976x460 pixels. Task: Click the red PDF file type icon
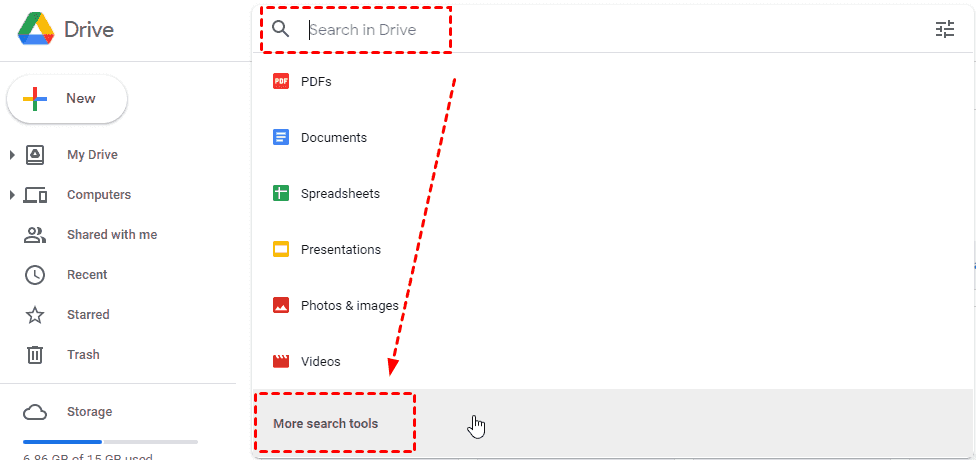281,82
